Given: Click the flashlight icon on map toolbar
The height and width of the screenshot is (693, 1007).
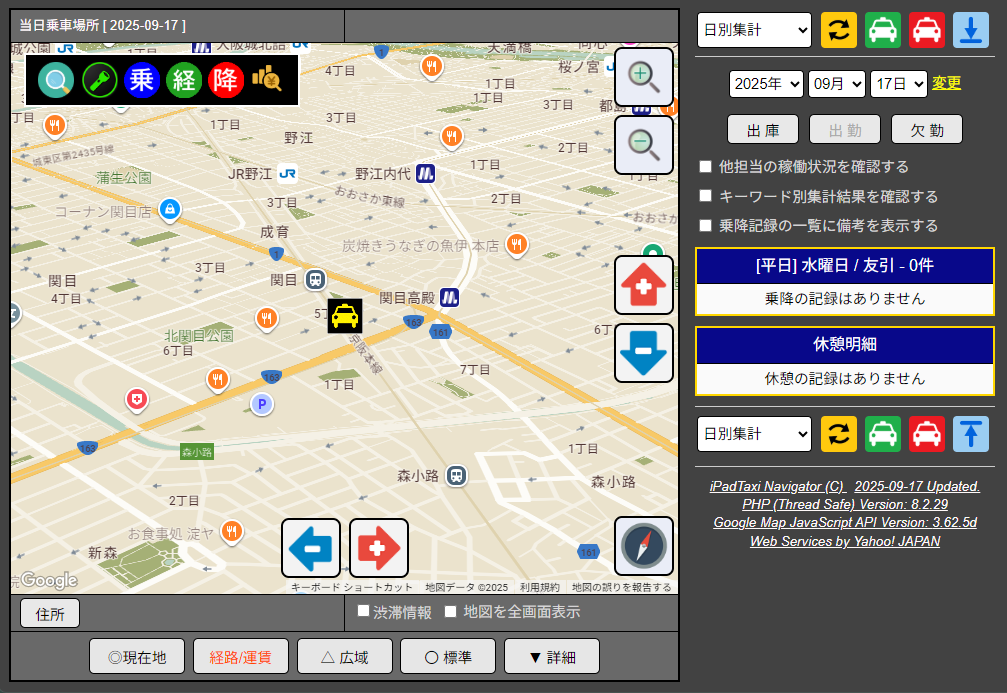Looking at the screenshot, I should [99, 80].
